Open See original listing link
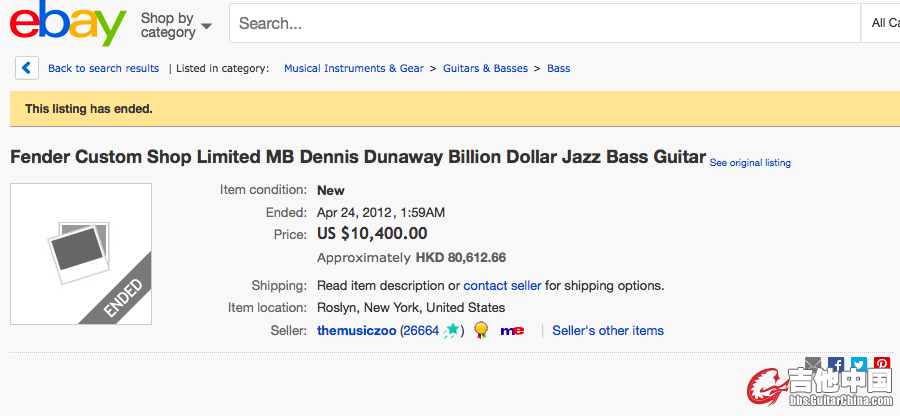Viewport: 900px width, 416px height. coord(750,163)
